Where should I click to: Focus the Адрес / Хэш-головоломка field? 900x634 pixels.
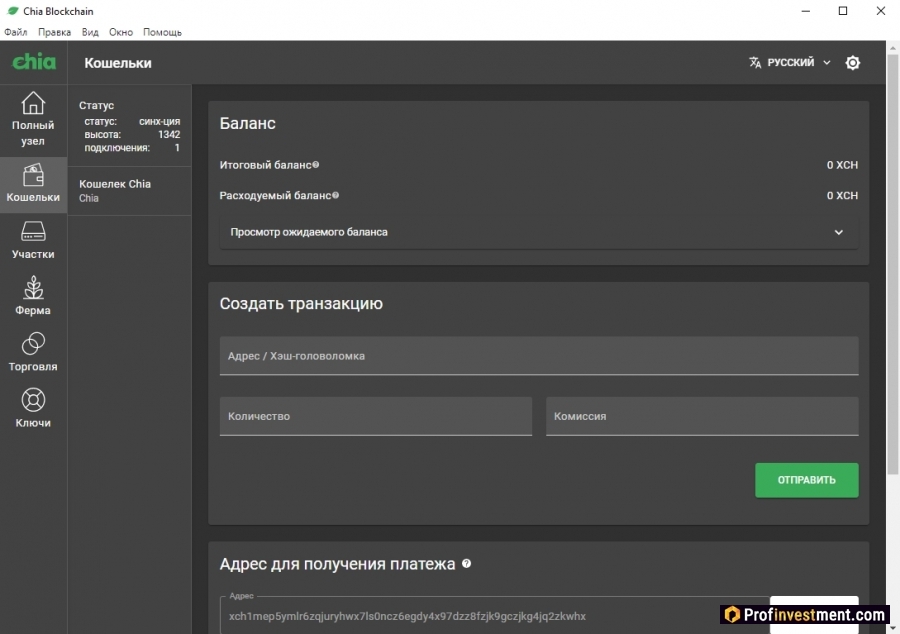539,356
